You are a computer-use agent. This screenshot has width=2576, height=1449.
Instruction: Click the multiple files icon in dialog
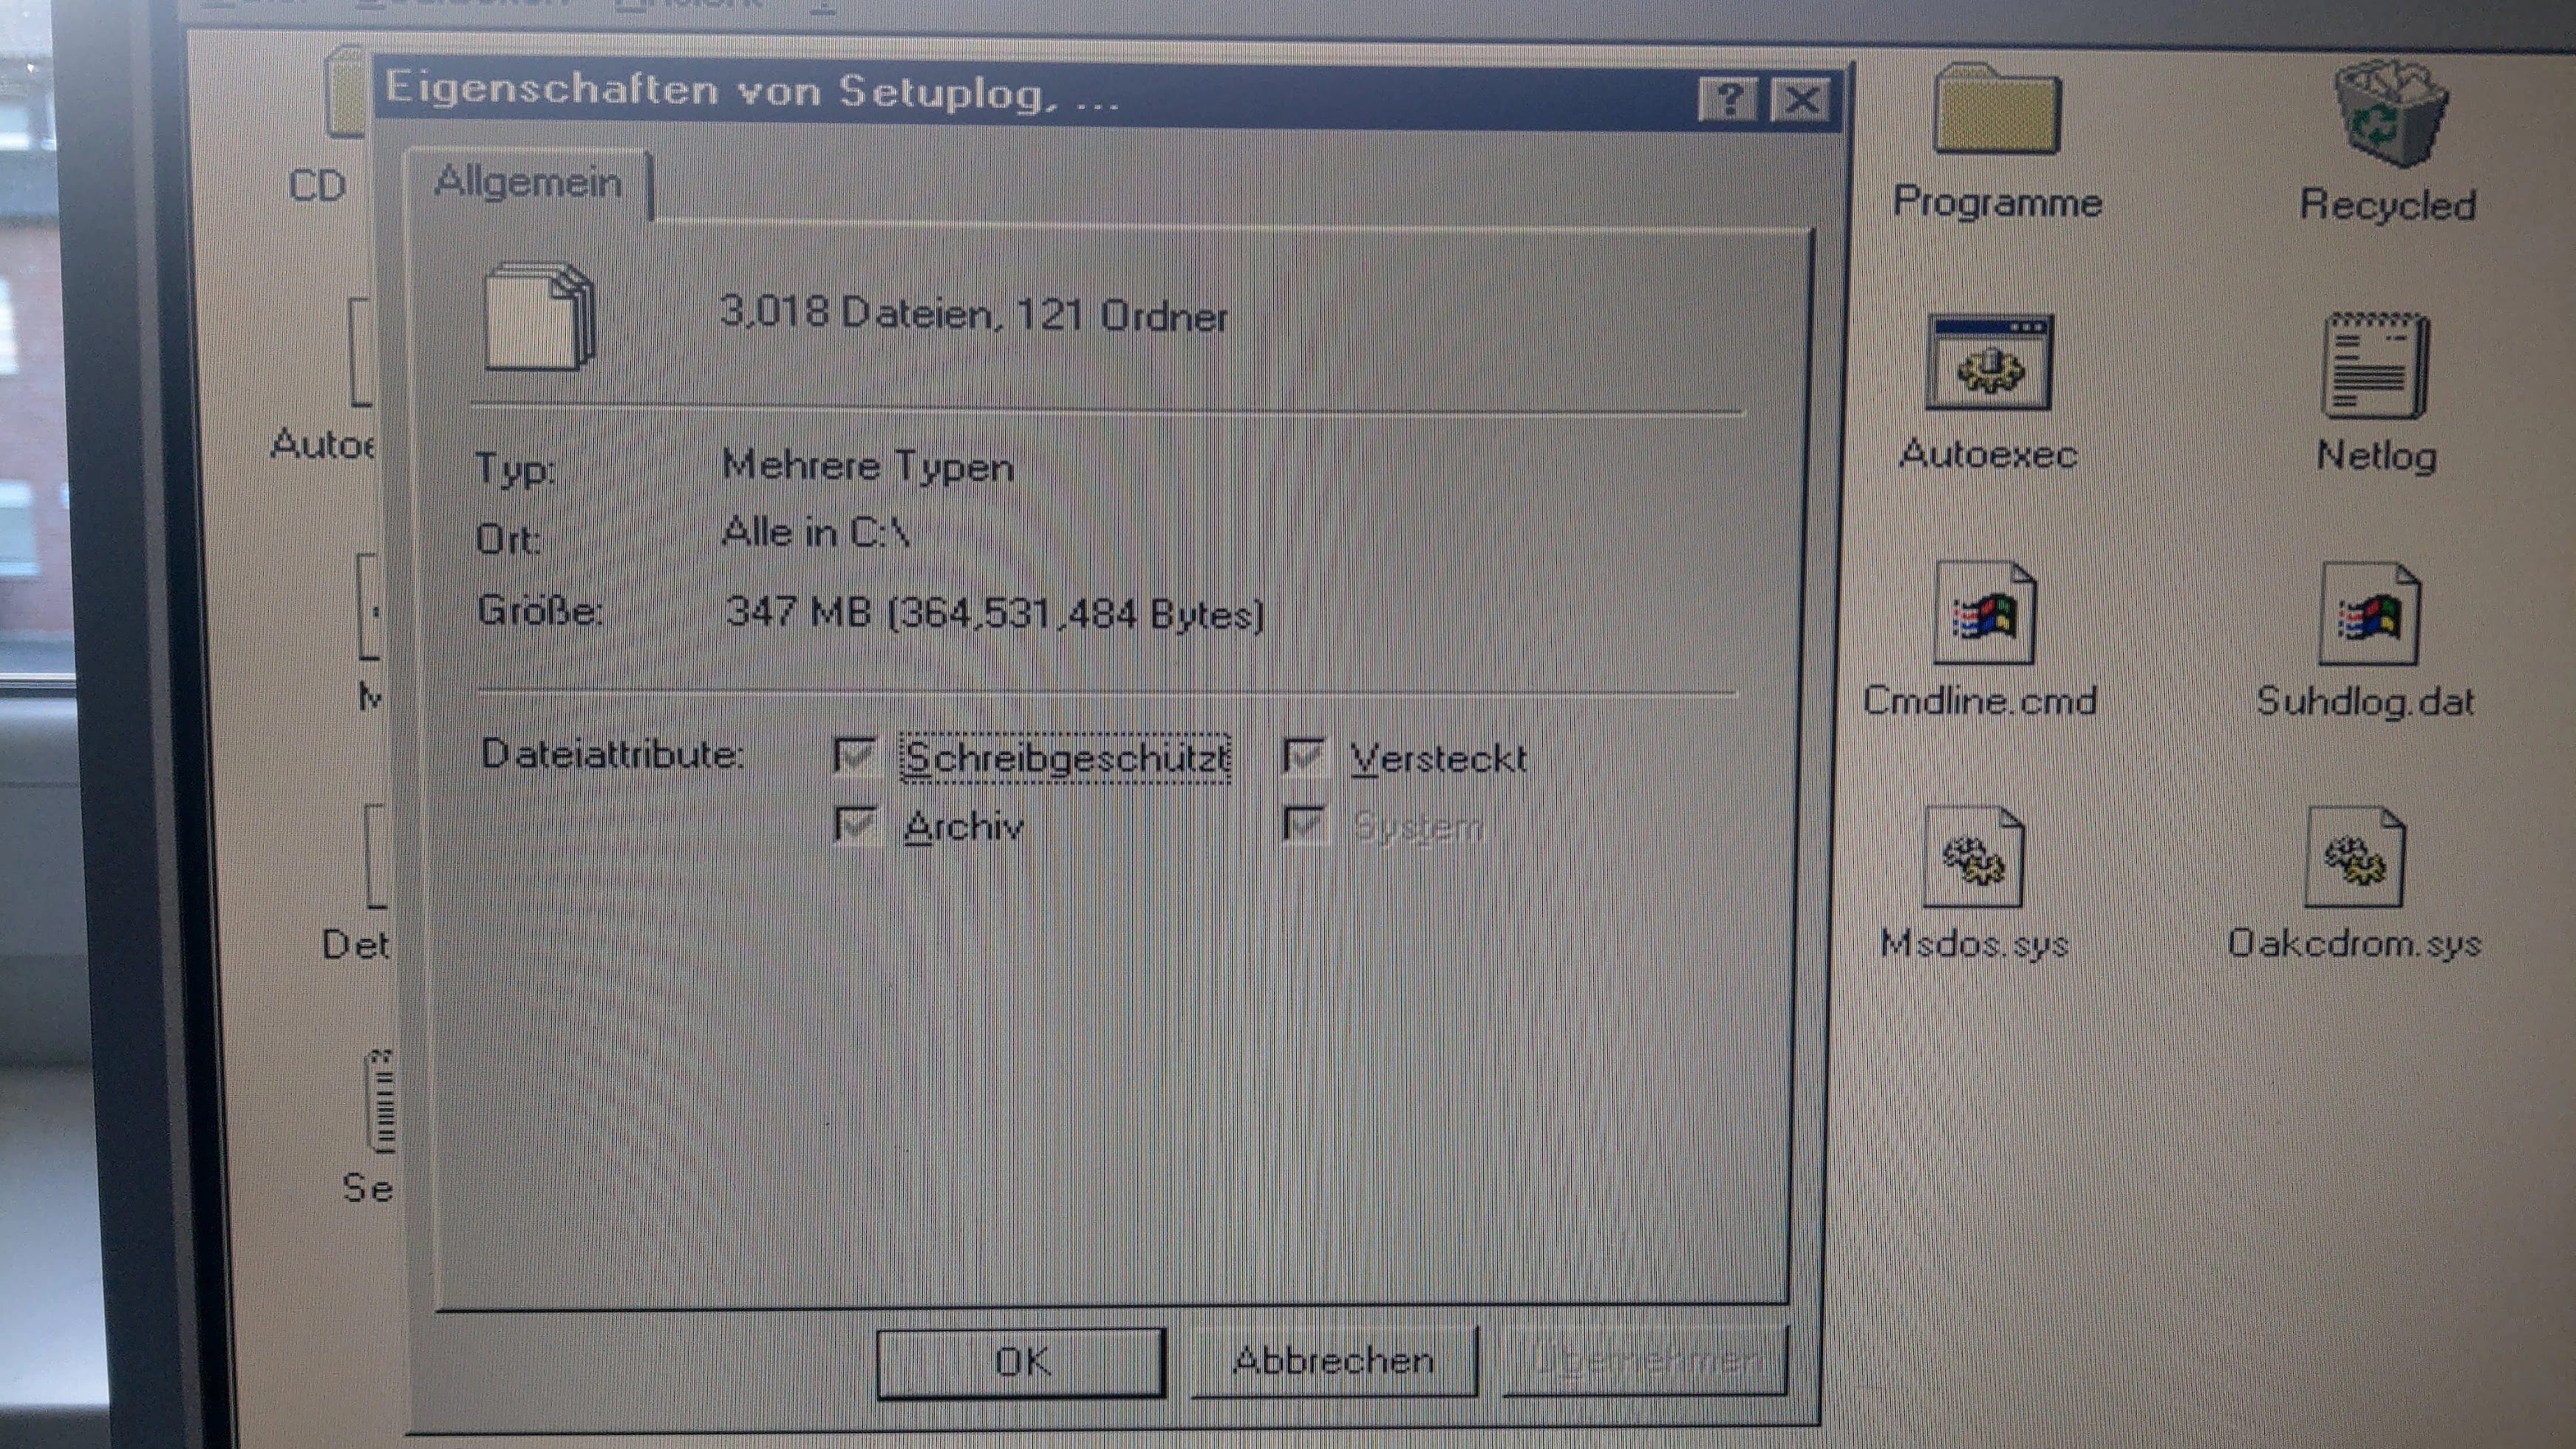click(x=539, y=316)
